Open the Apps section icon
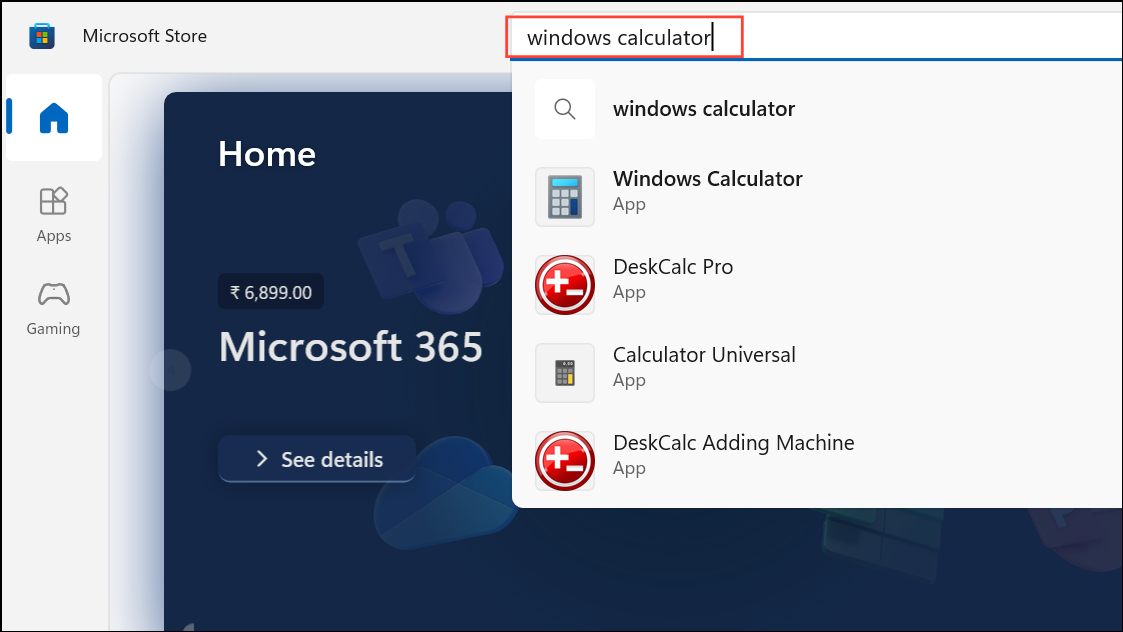 pyautogui.click(x=53, y=202)
